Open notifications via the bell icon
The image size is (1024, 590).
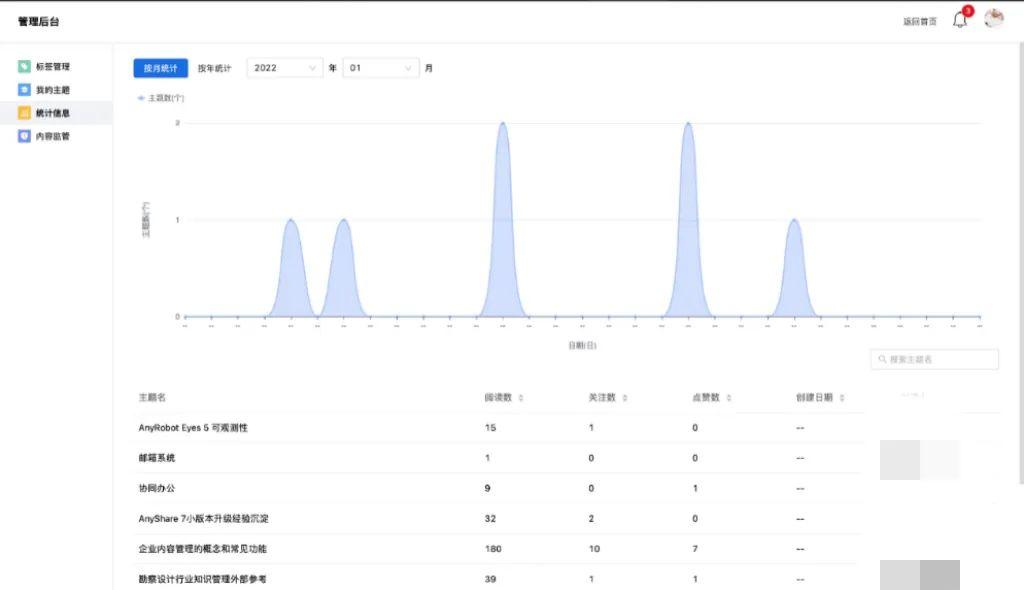coord(959,19)
